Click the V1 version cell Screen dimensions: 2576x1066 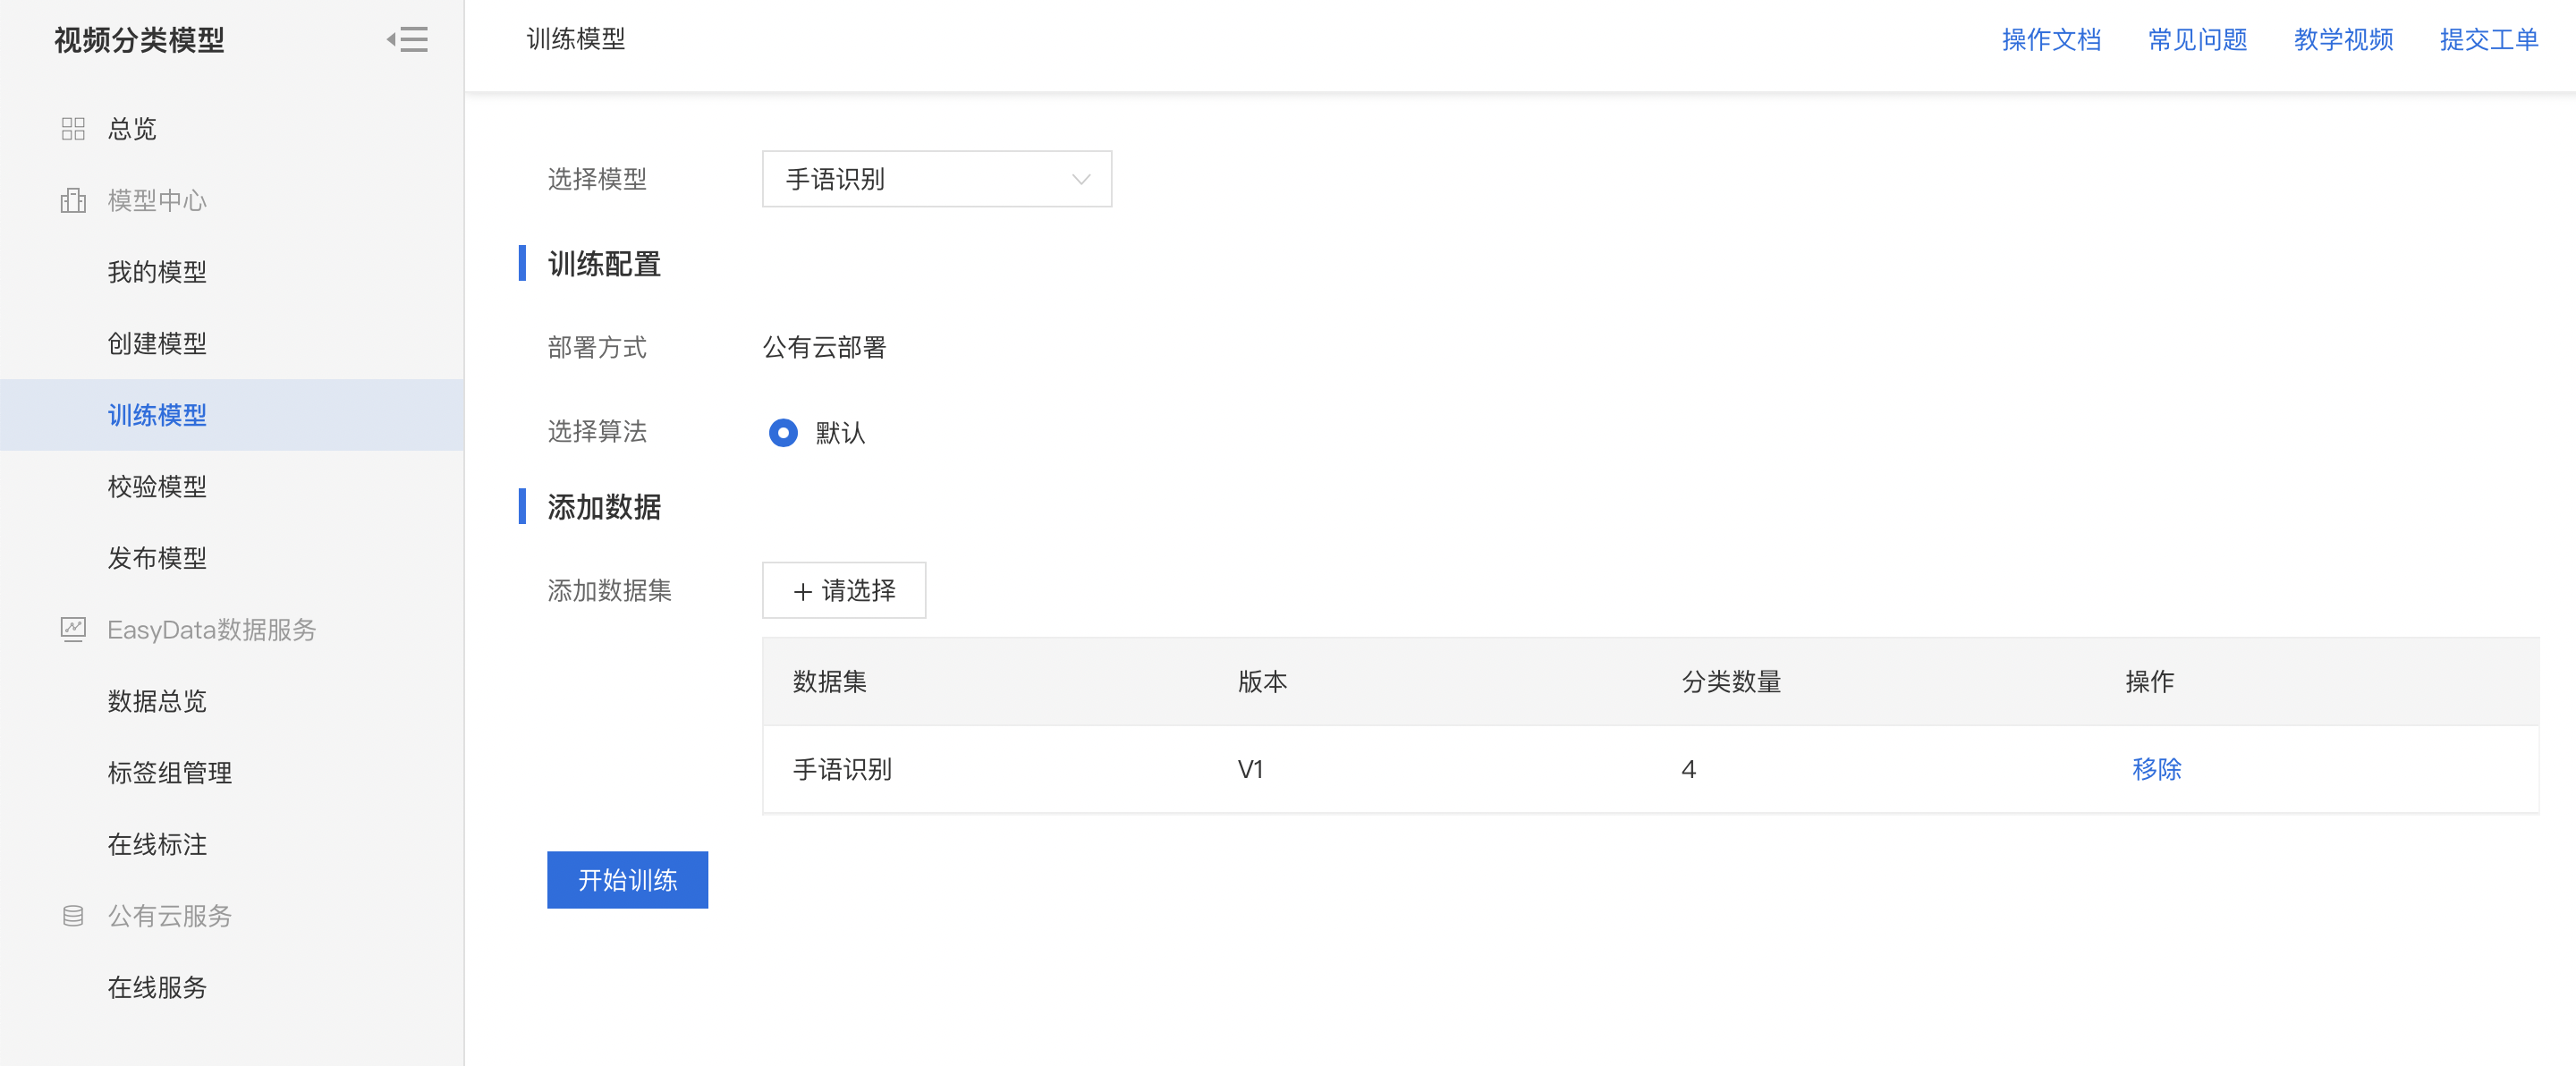(x=1250, y=769)
